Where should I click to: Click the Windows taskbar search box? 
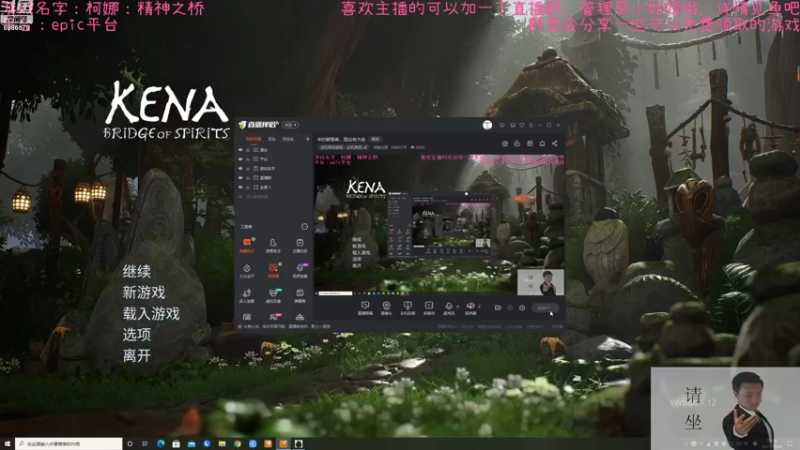[x=68, y=444]
